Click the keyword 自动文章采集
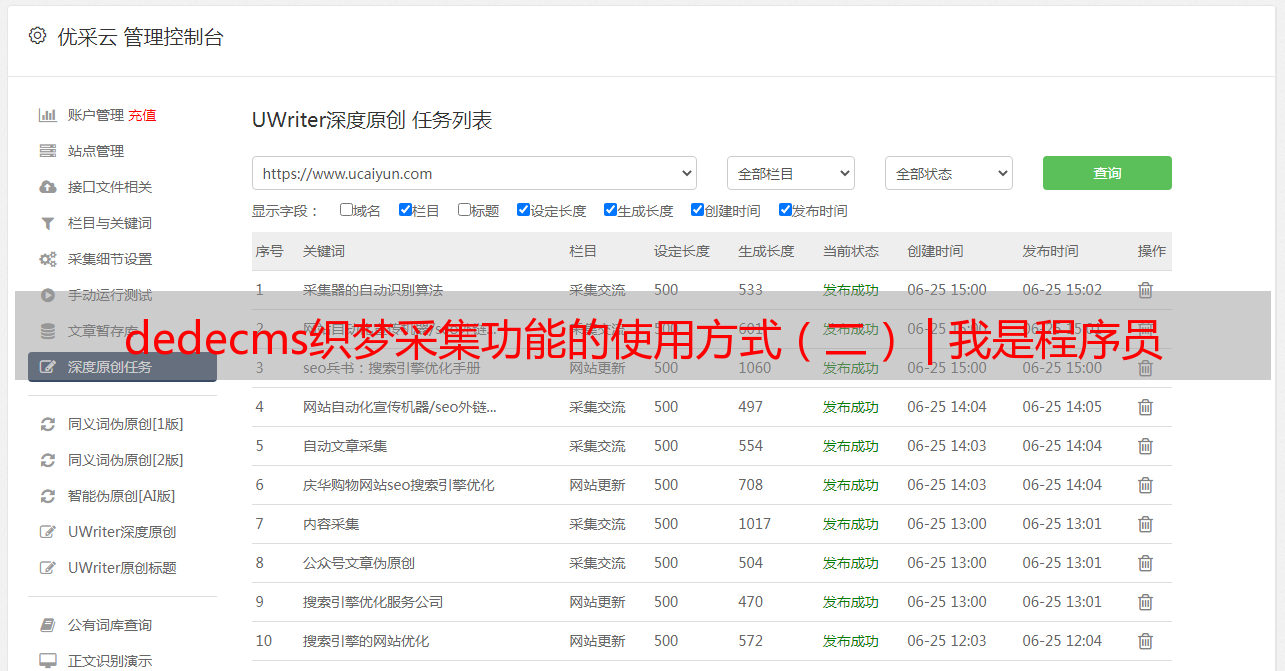The width and height of the screenshot is (1285, 671). pyautogui.click(x=345, y=446)
